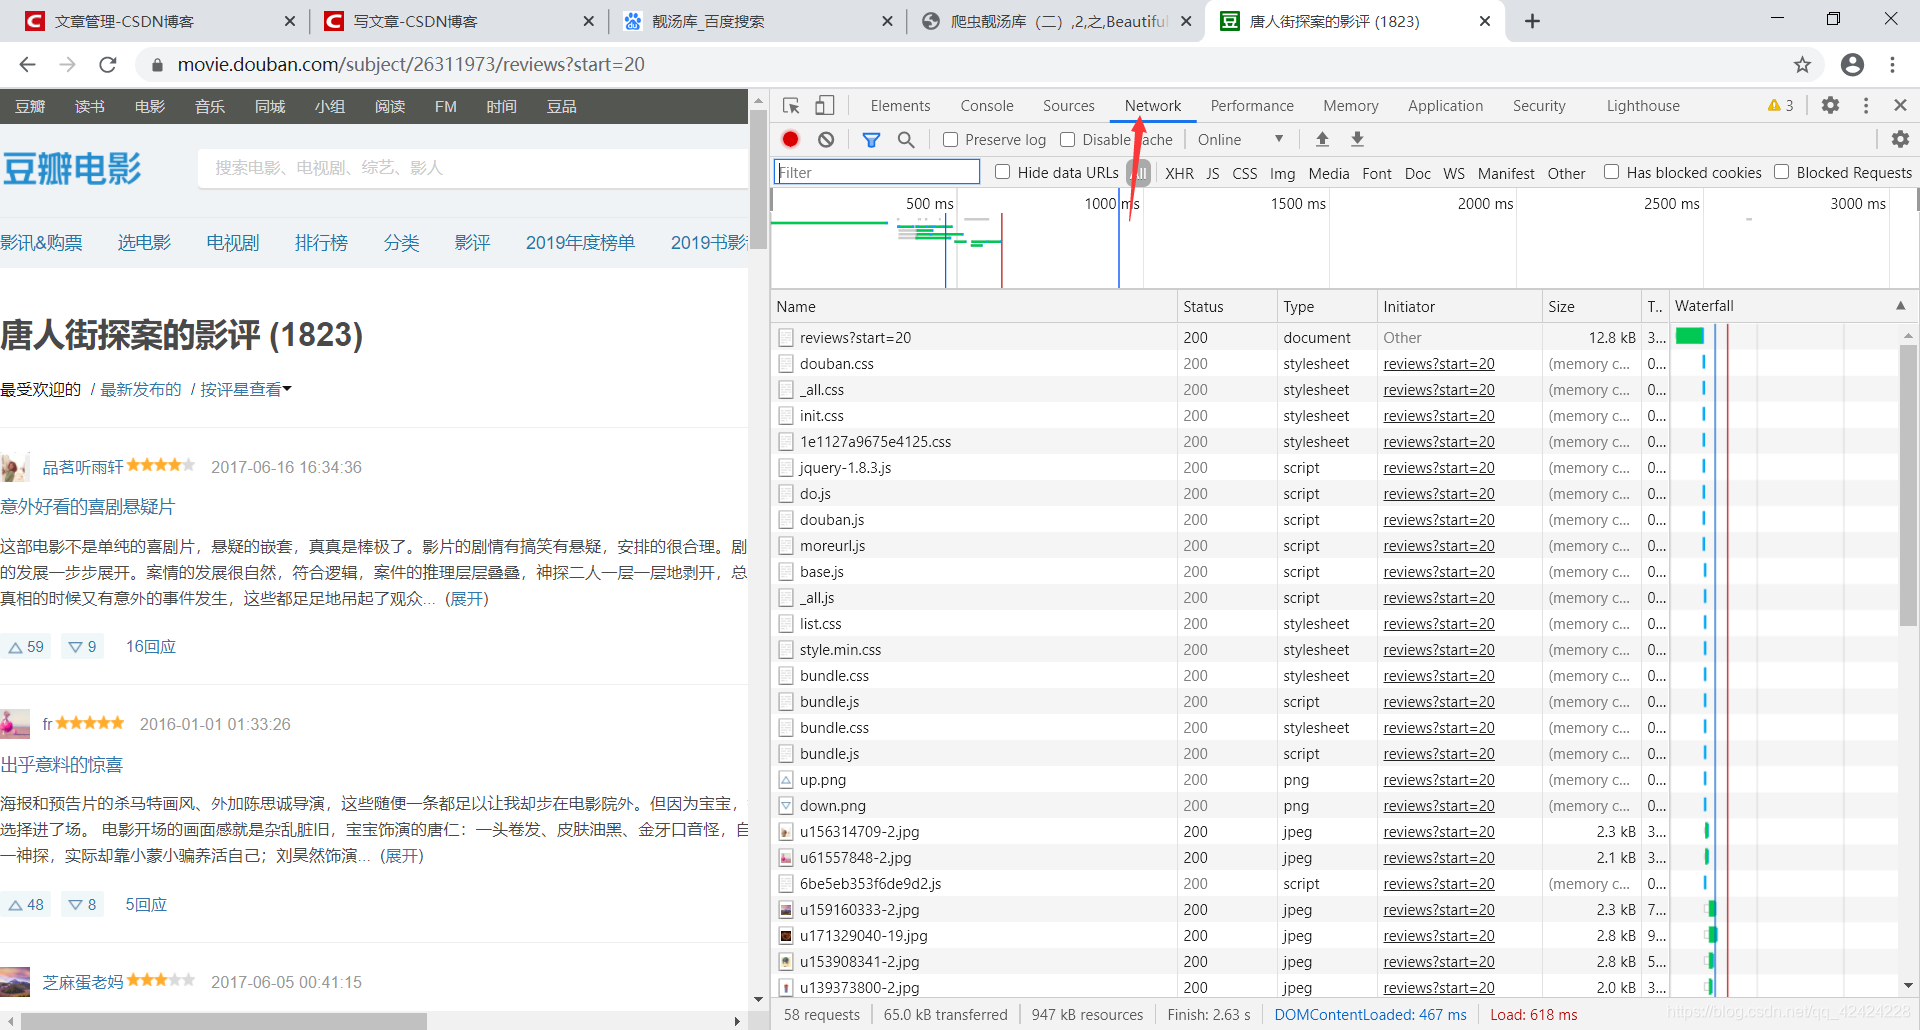Click the page horizontal scrollbar thumb
Screen dimensions: 1920x1030
click(x=224, y=1021)
